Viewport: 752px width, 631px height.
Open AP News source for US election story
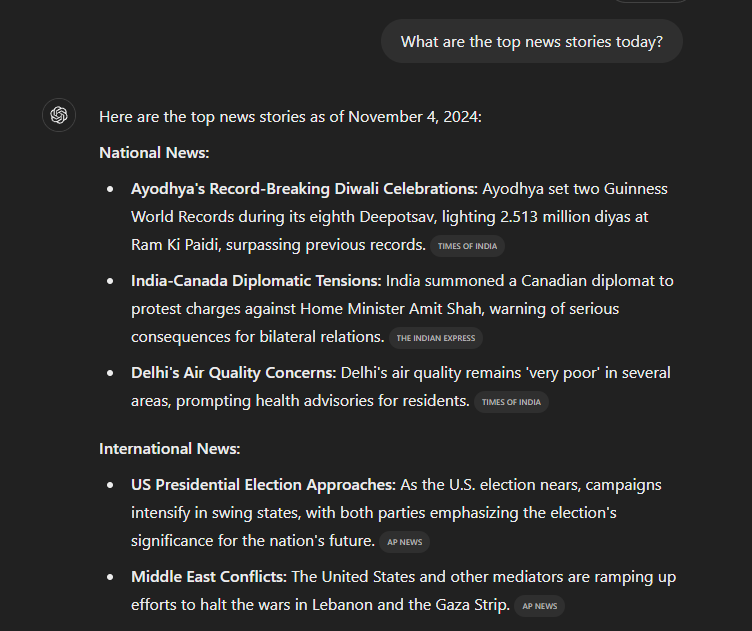(405, 542)
